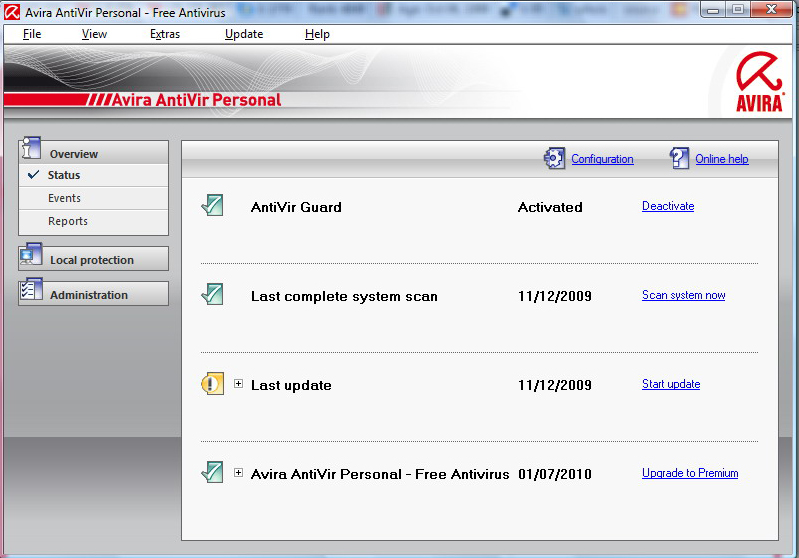Click the Activated status text
Image resolution: width=799 pixels, height=558 pixels.
coord(550,207)
